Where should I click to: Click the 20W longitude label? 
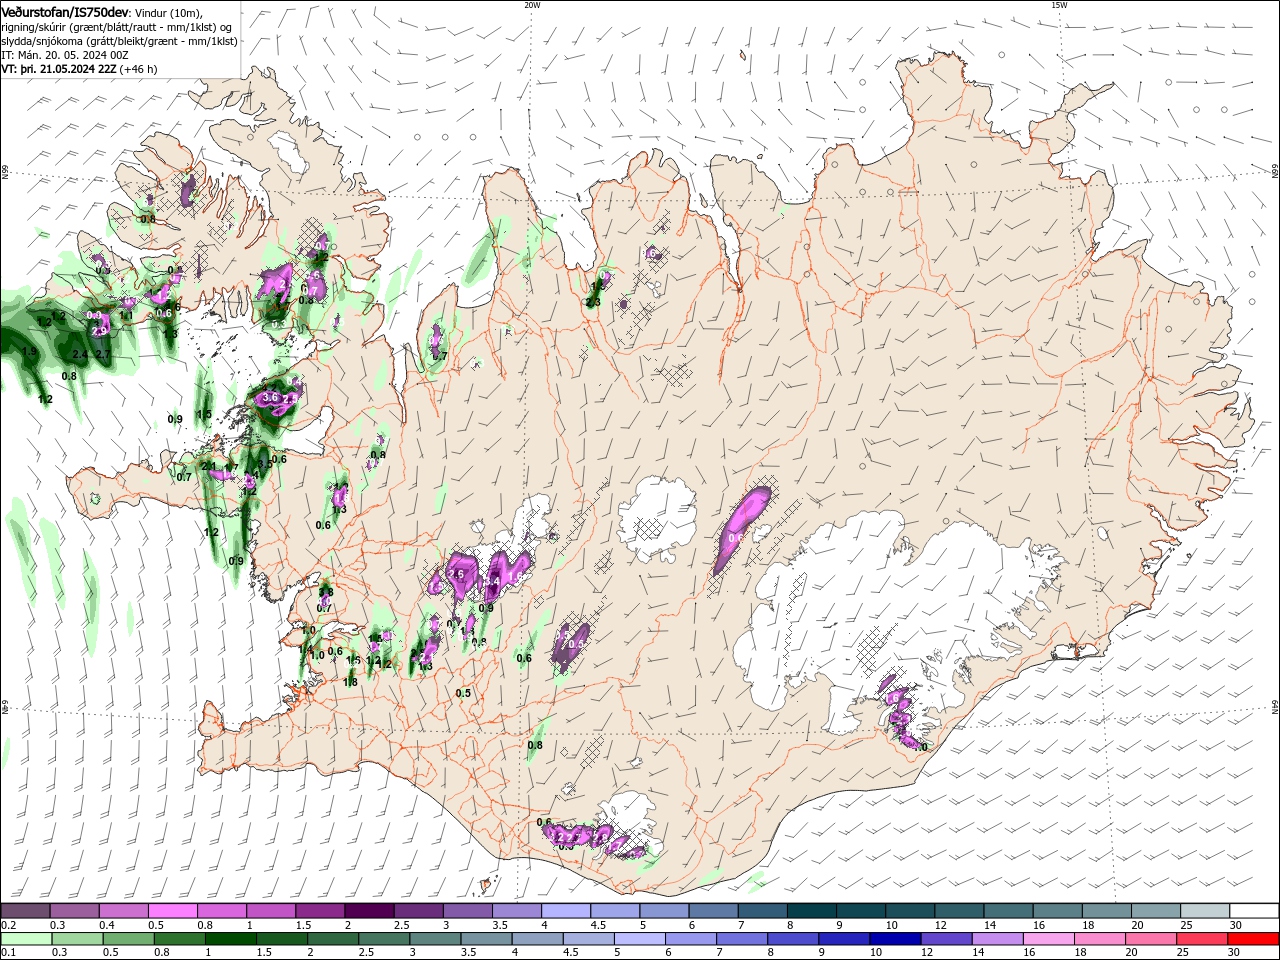click(x=532, y=5)
